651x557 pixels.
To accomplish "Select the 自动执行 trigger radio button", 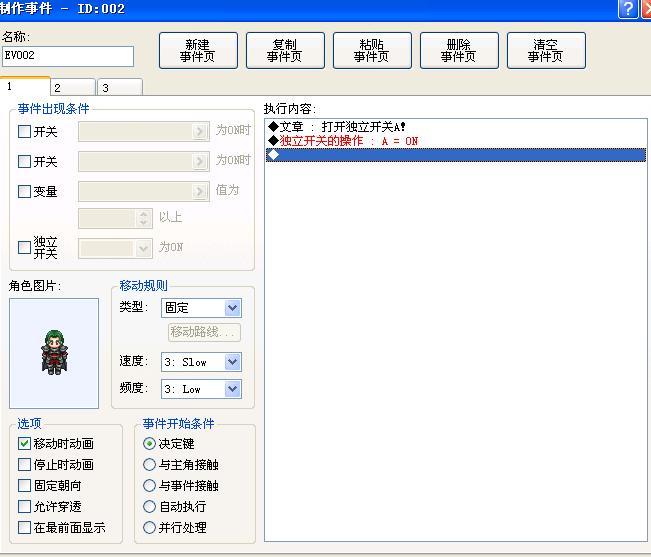I will point(149,506).
